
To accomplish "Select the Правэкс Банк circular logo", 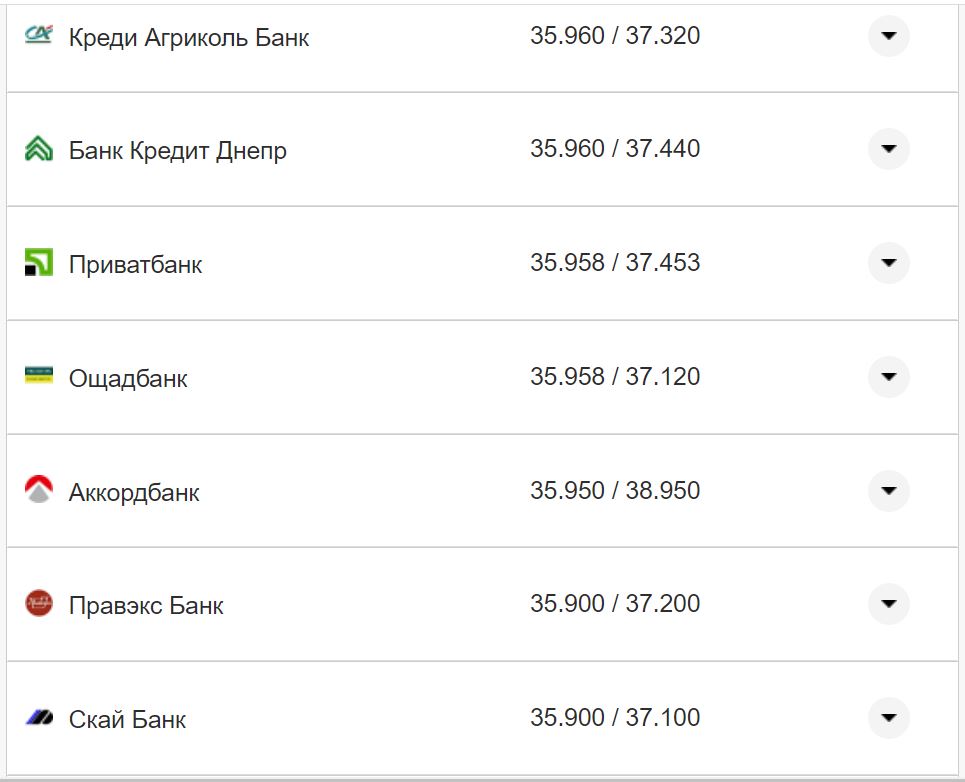I will pyautogui.click(x=37, y=604).
